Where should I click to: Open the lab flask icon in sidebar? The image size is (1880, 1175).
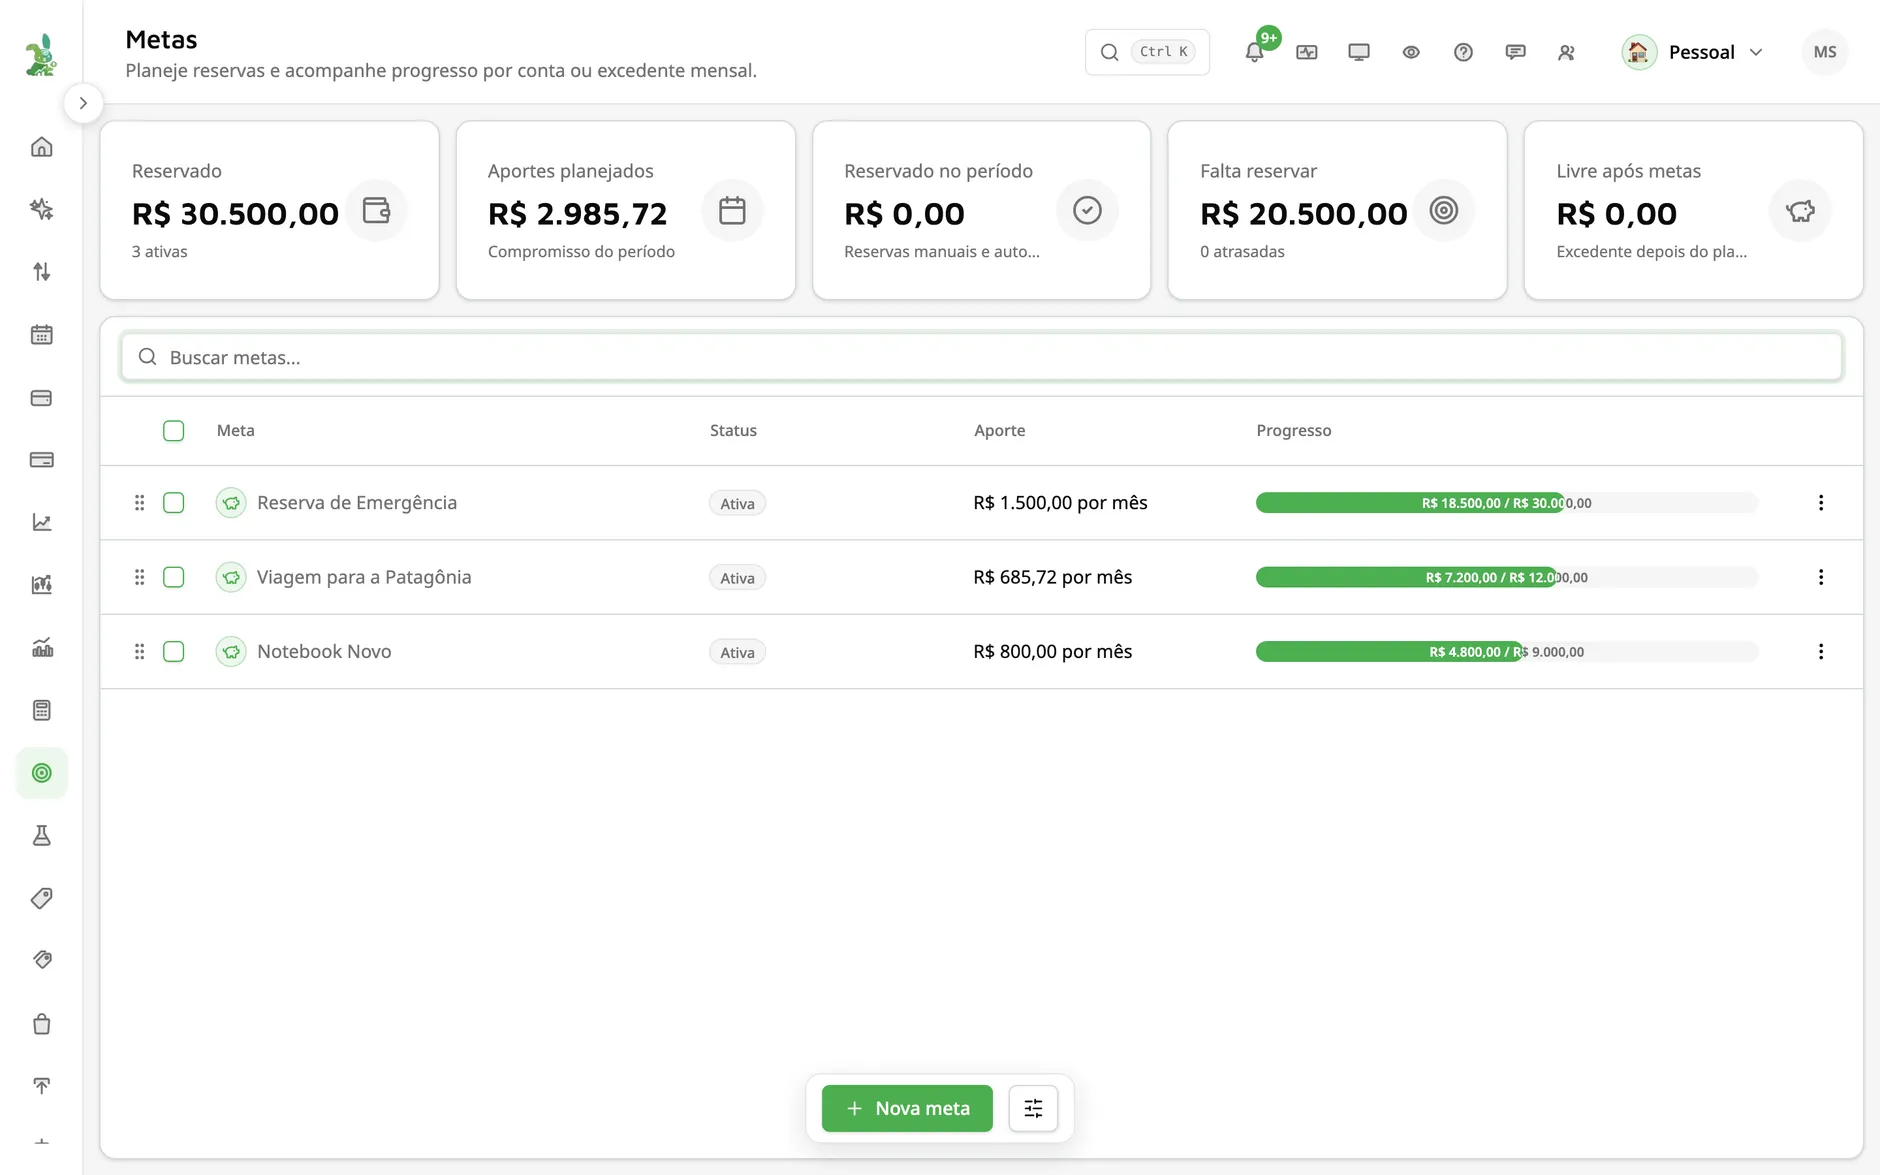coord(41,836)
